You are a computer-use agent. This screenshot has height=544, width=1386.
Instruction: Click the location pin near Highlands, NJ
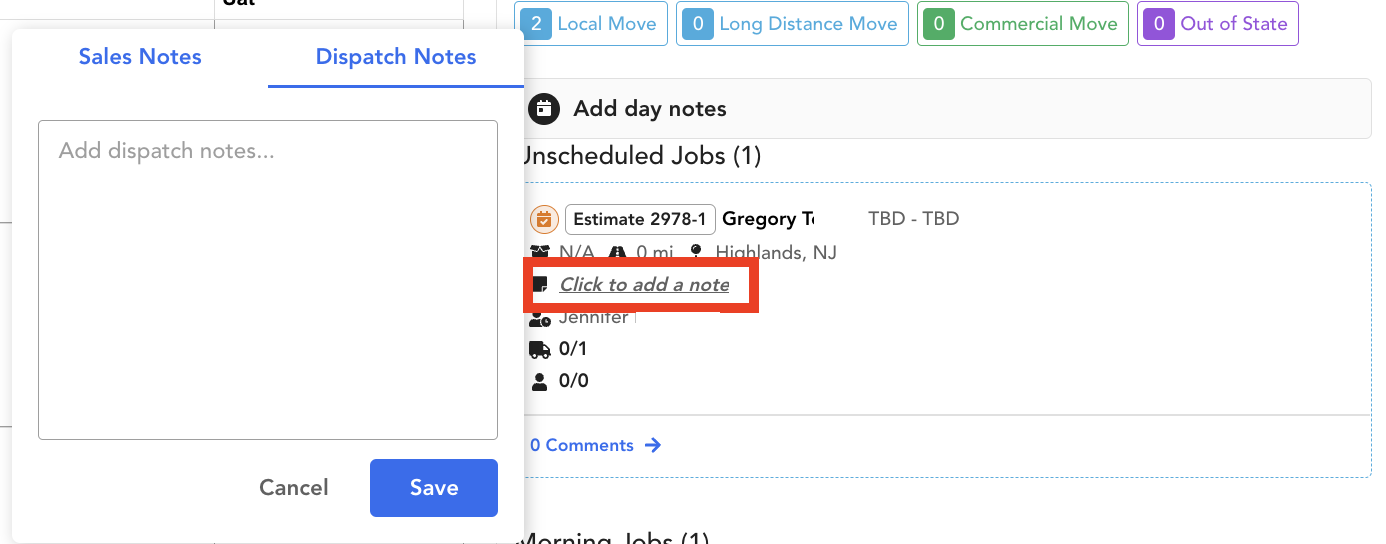click(696, 252)
